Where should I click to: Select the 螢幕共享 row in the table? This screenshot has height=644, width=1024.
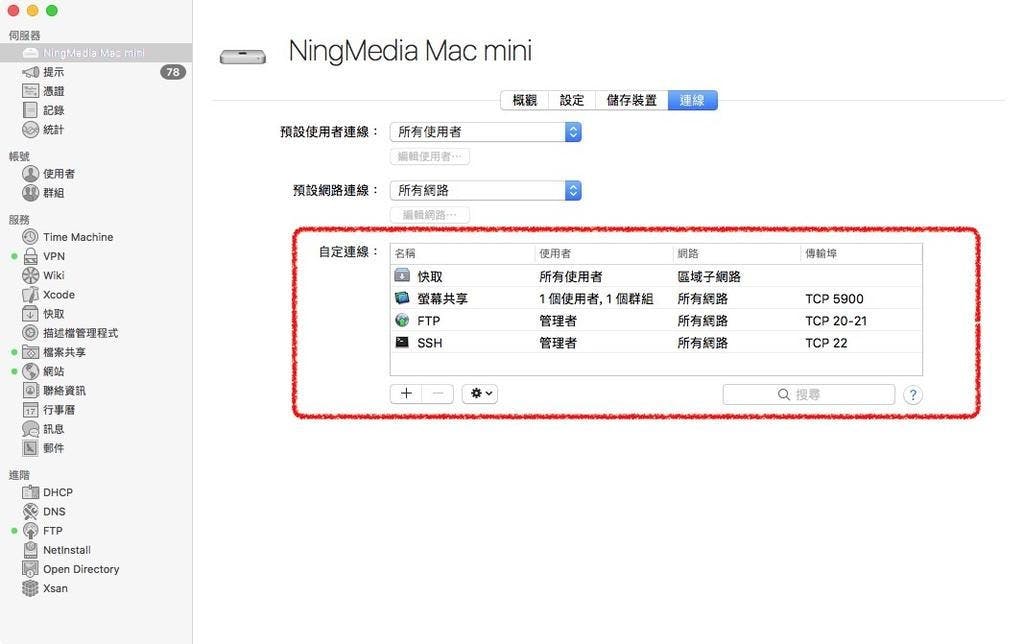point(656,298)
